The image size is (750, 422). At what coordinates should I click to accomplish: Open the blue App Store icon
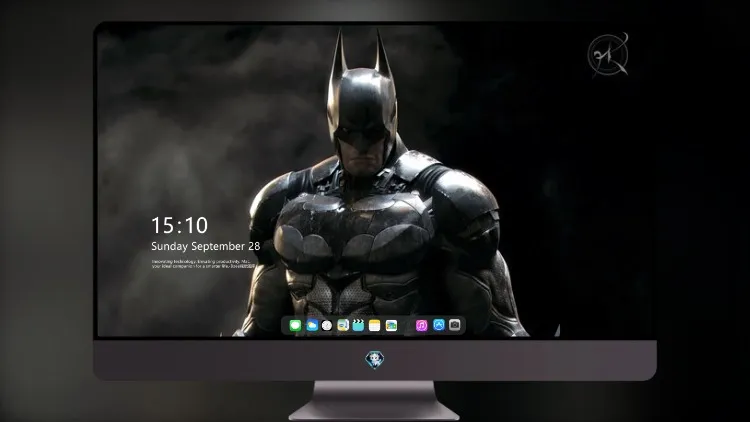tap(439, 325)
